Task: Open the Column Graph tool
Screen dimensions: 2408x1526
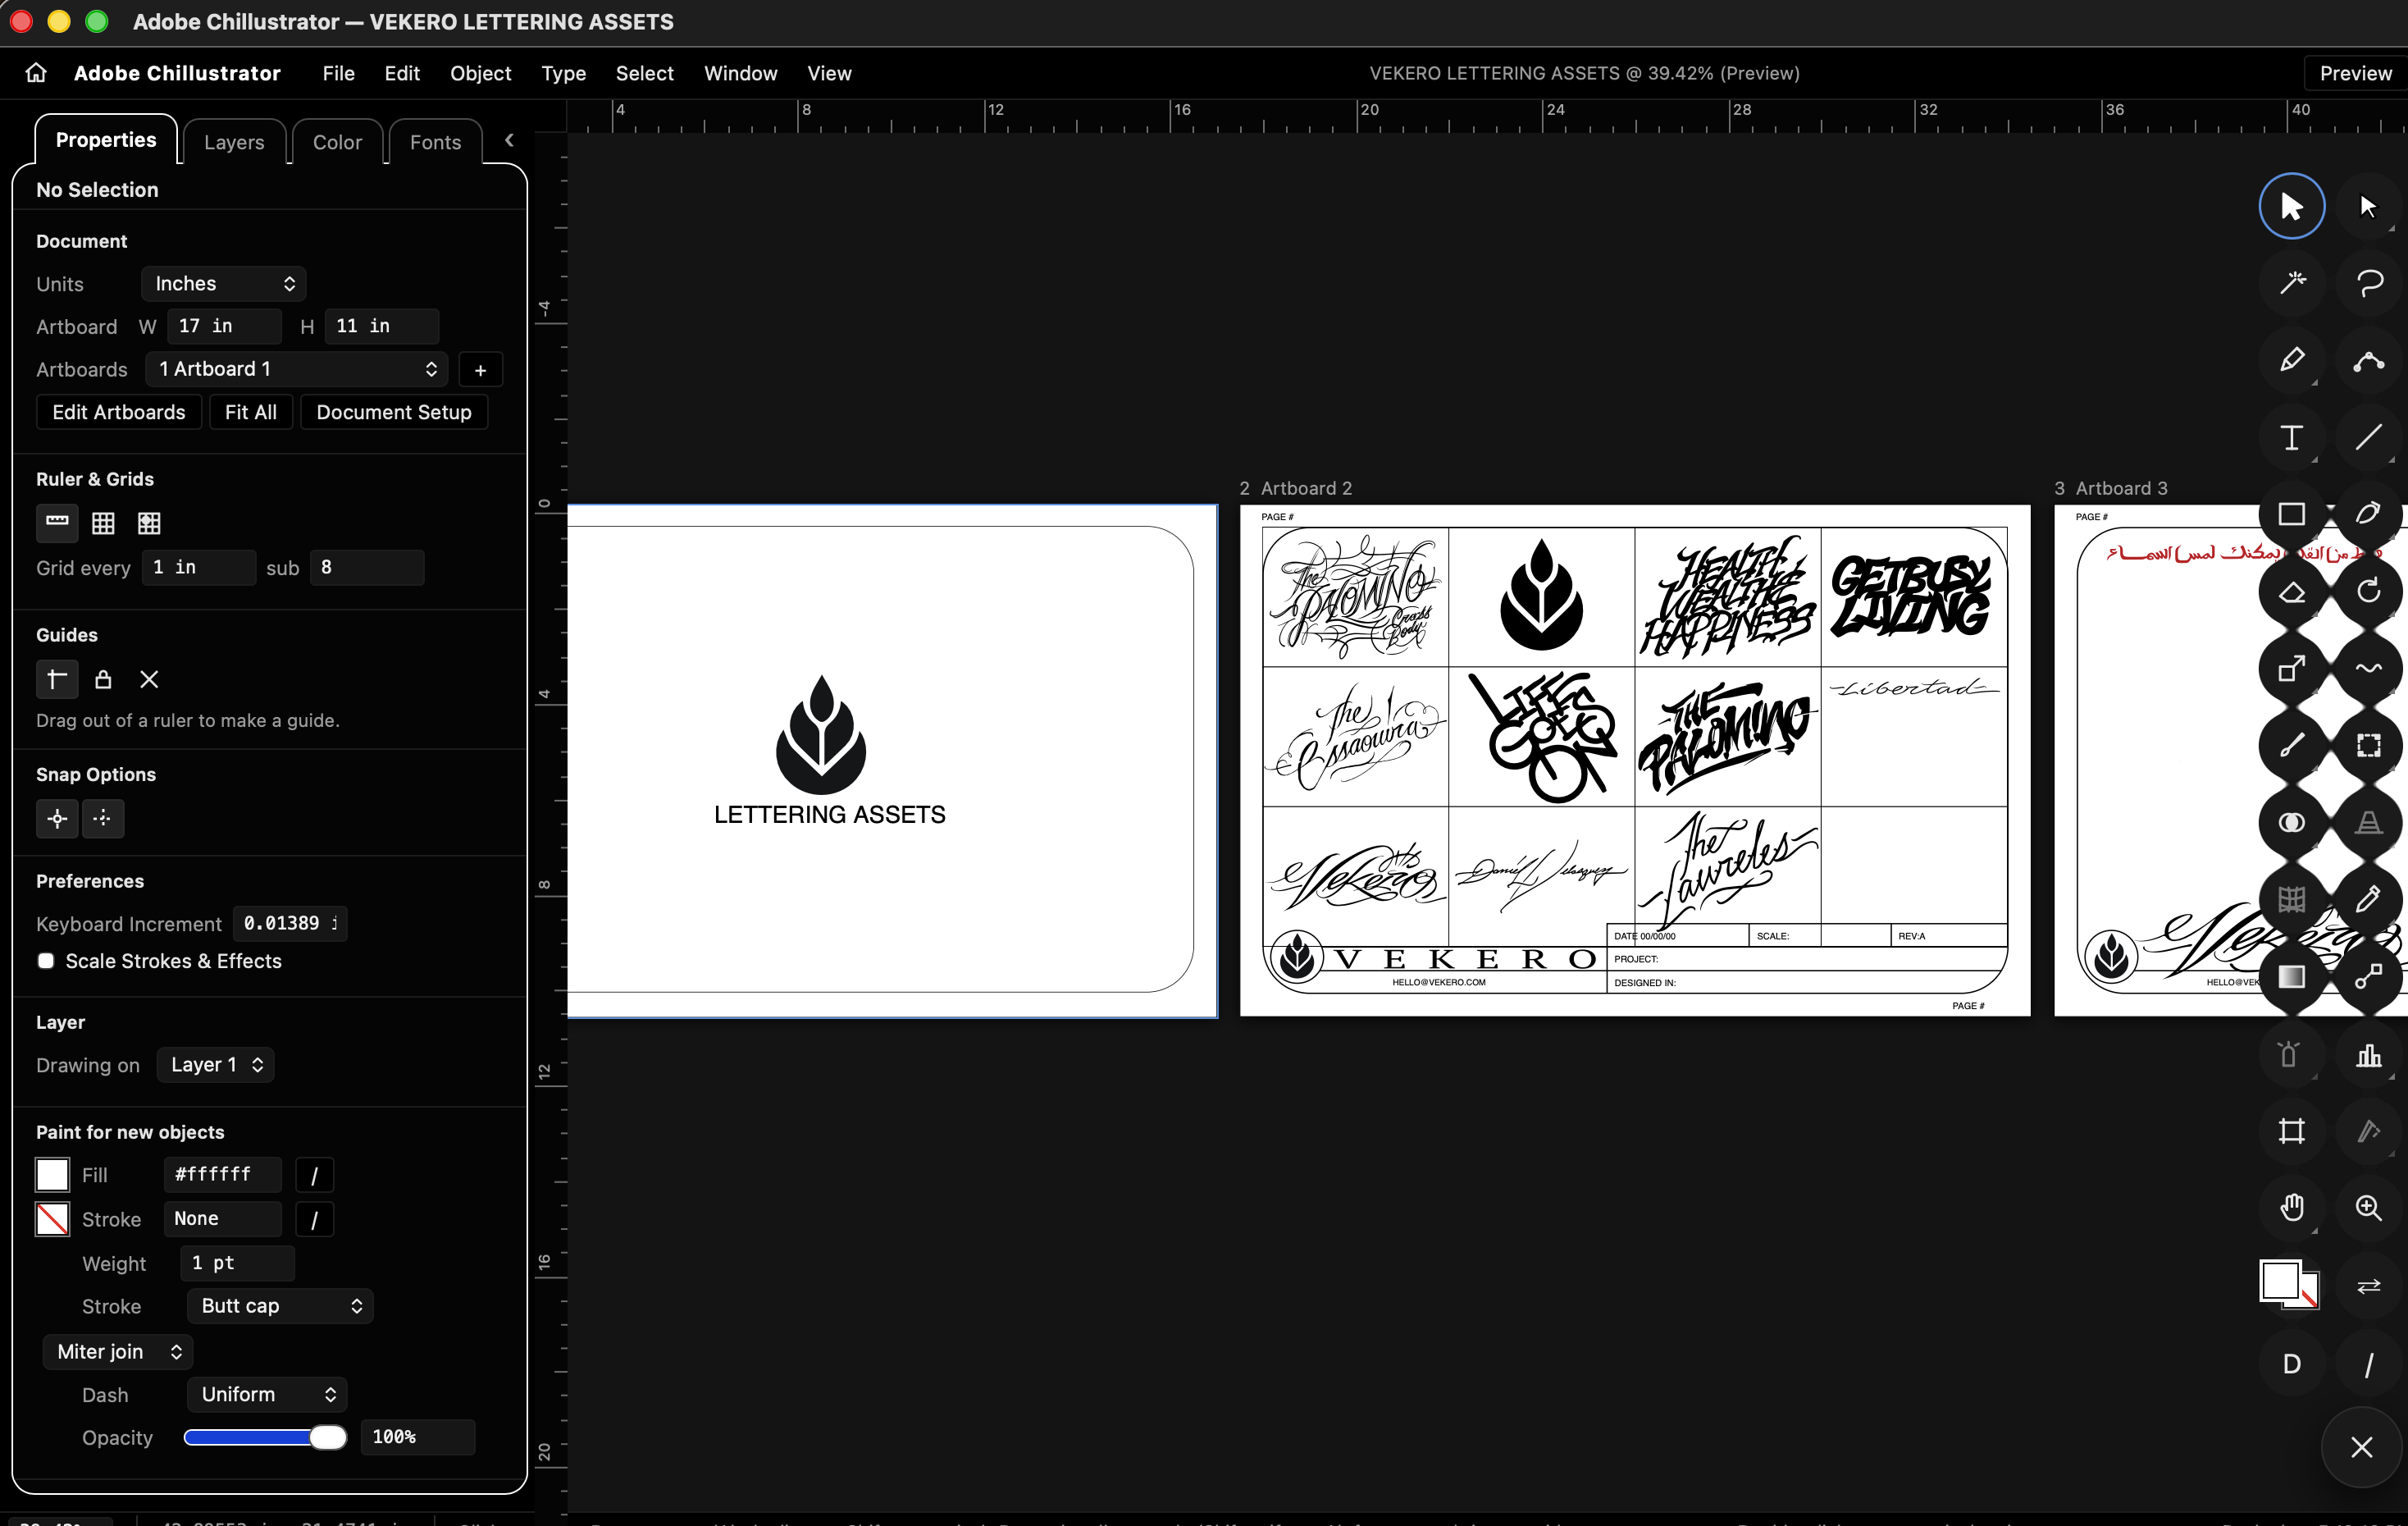Action: click(2368, 1054)
